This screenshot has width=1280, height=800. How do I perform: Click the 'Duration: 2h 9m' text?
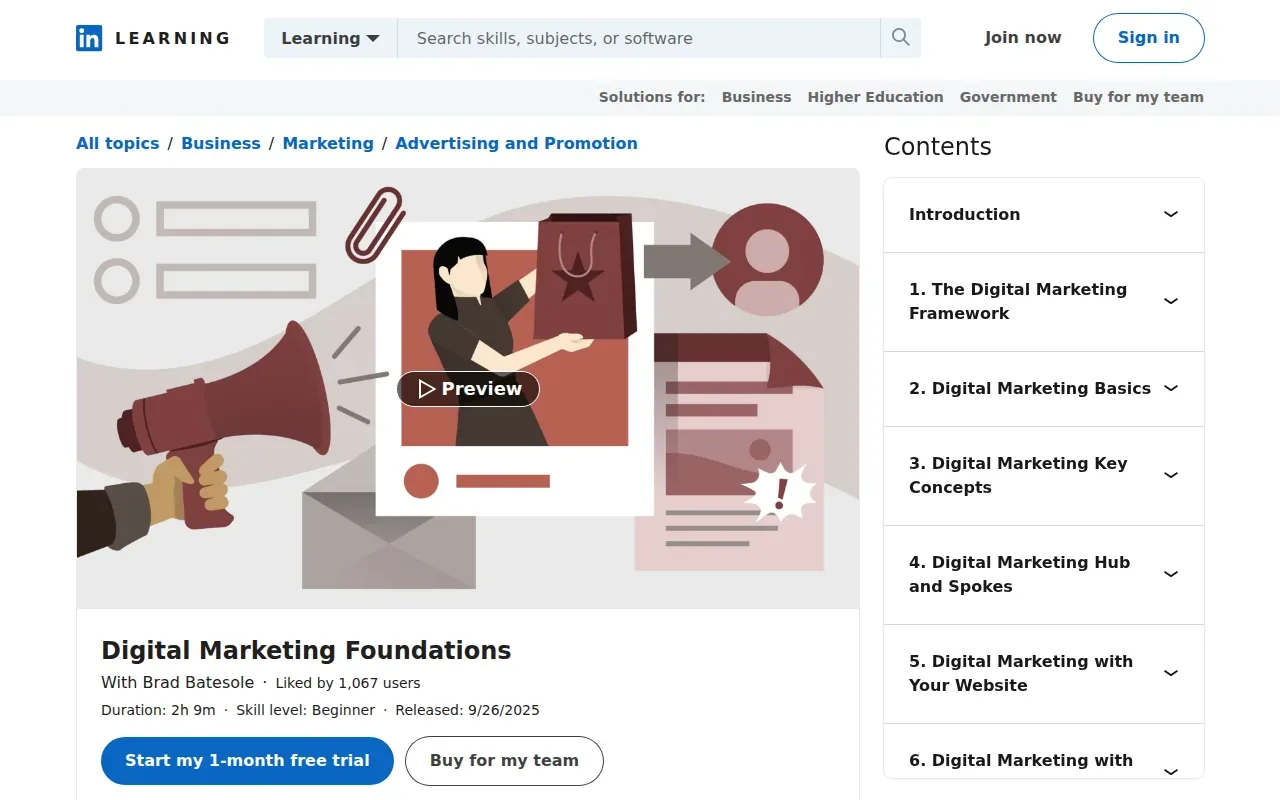point(158,710)
